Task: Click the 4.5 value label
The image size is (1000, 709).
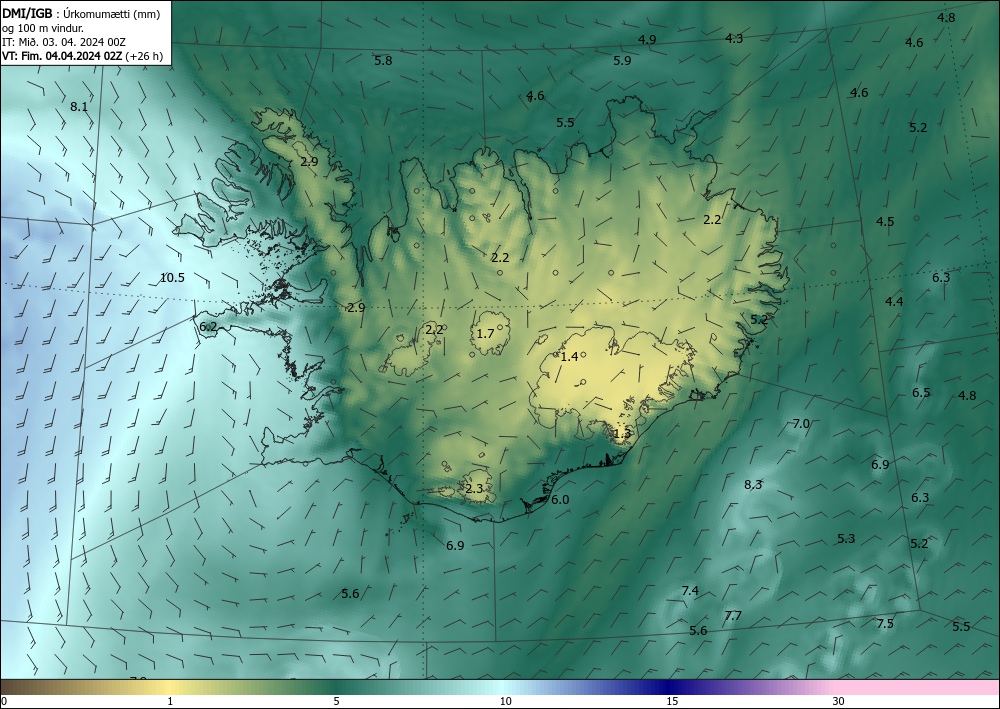Action: click(x=885, y=222)
